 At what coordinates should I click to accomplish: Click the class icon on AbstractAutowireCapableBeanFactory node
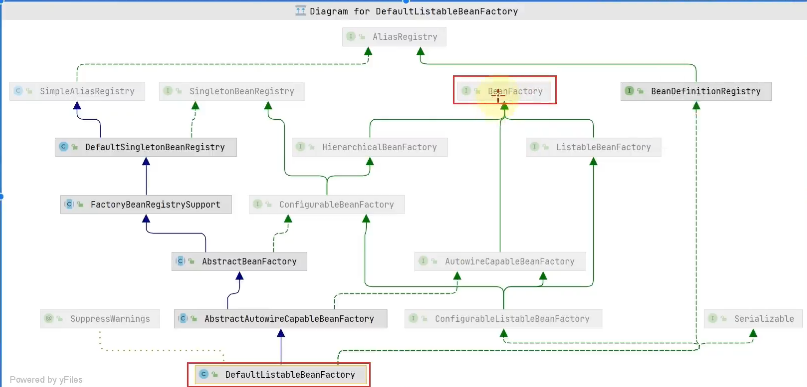(183, 319)
